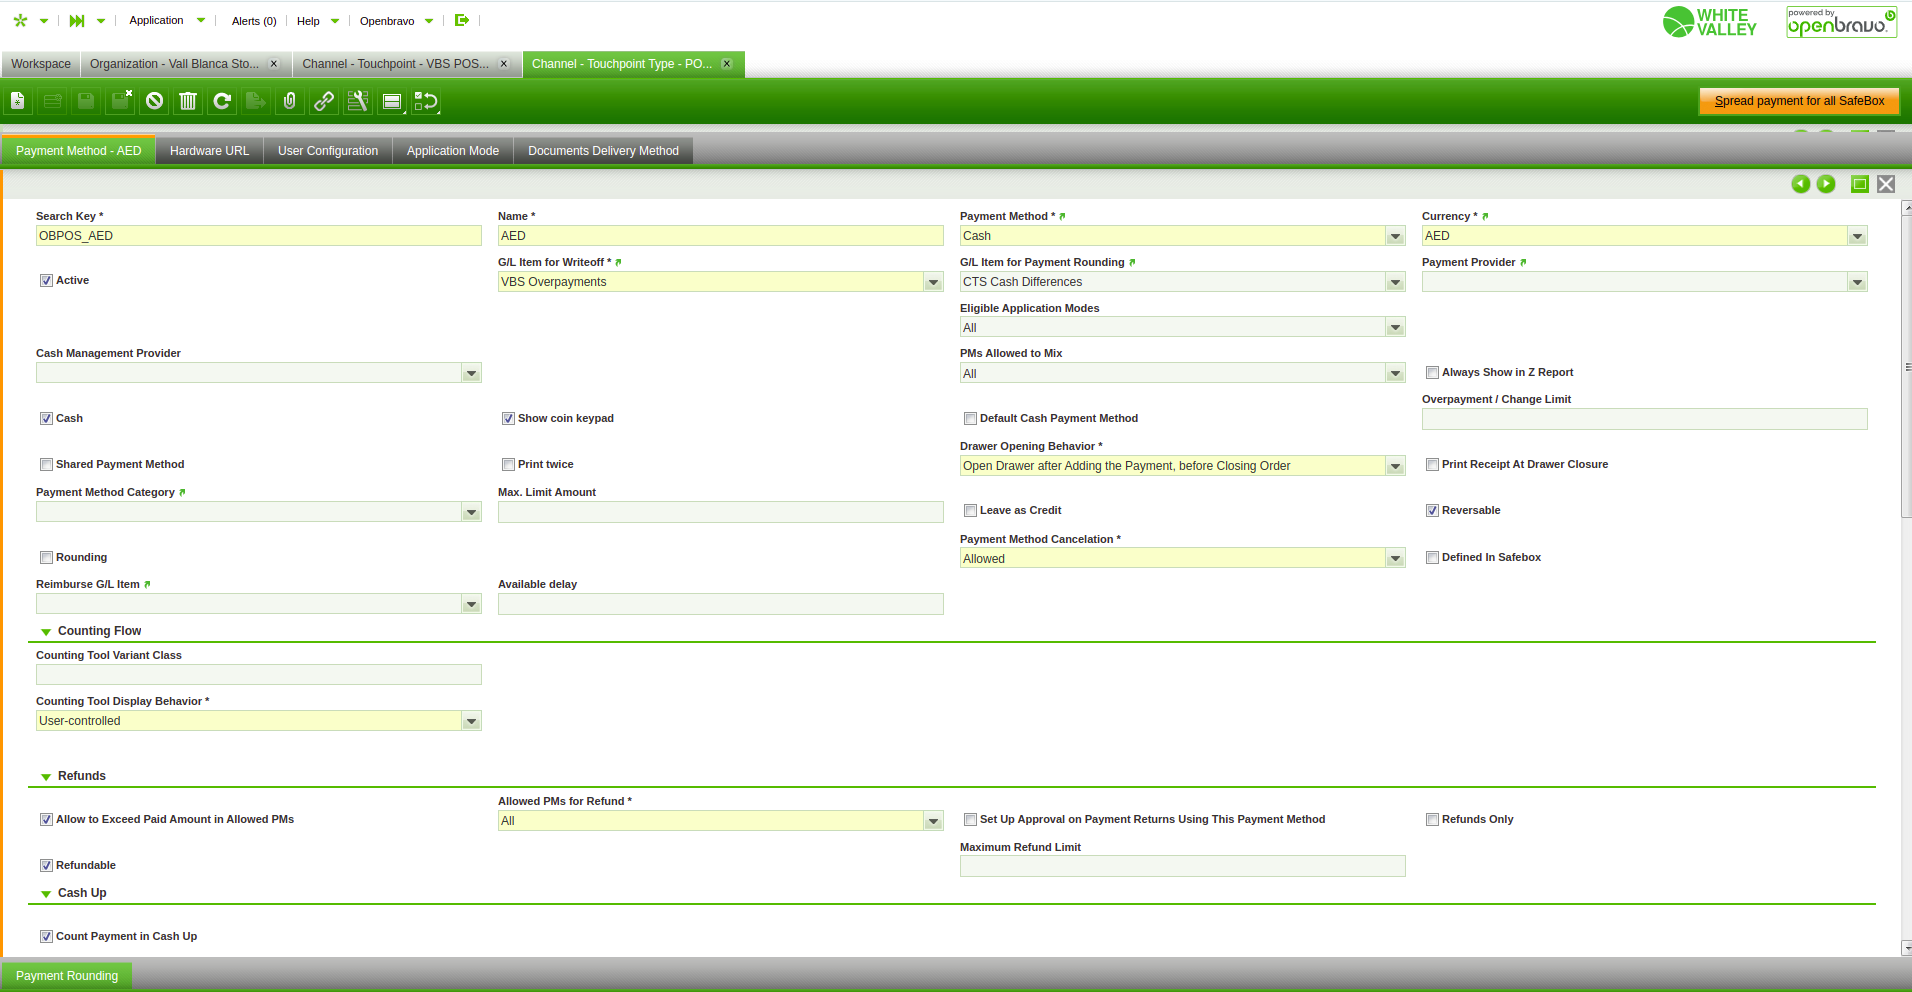Image resolution: width=1912 pixels, height=992 pixels.
Task: Click Spread payment for all SafeBox button
Action: tap(1799, 101)
